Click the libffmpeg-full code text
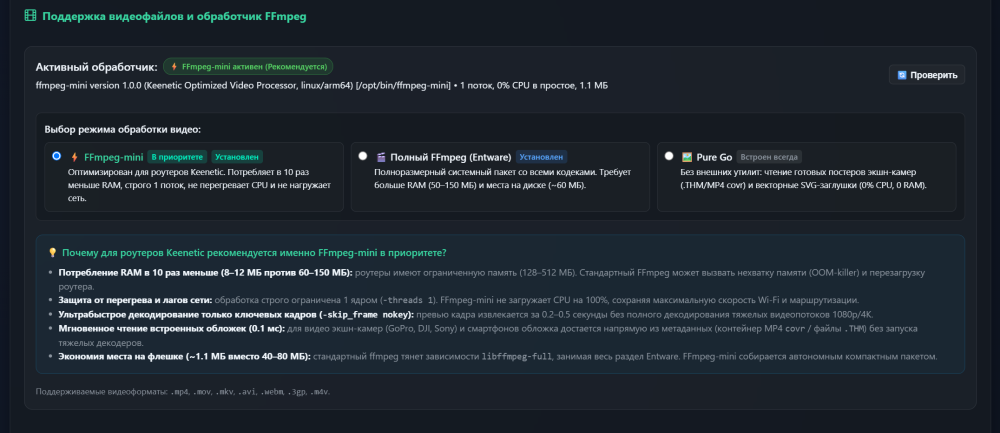 (x=517, y=356)
